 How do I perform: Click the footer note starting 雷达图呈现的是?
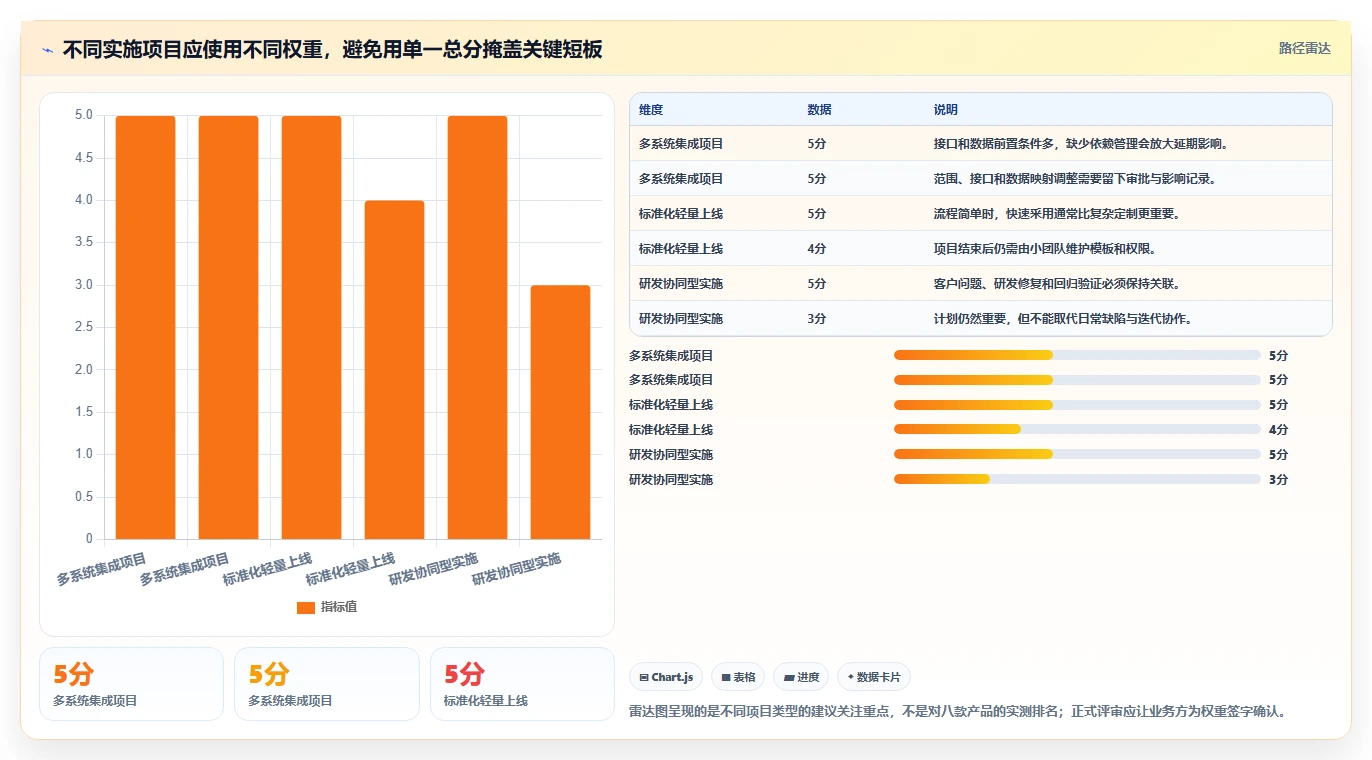click(x=957, y=712)
